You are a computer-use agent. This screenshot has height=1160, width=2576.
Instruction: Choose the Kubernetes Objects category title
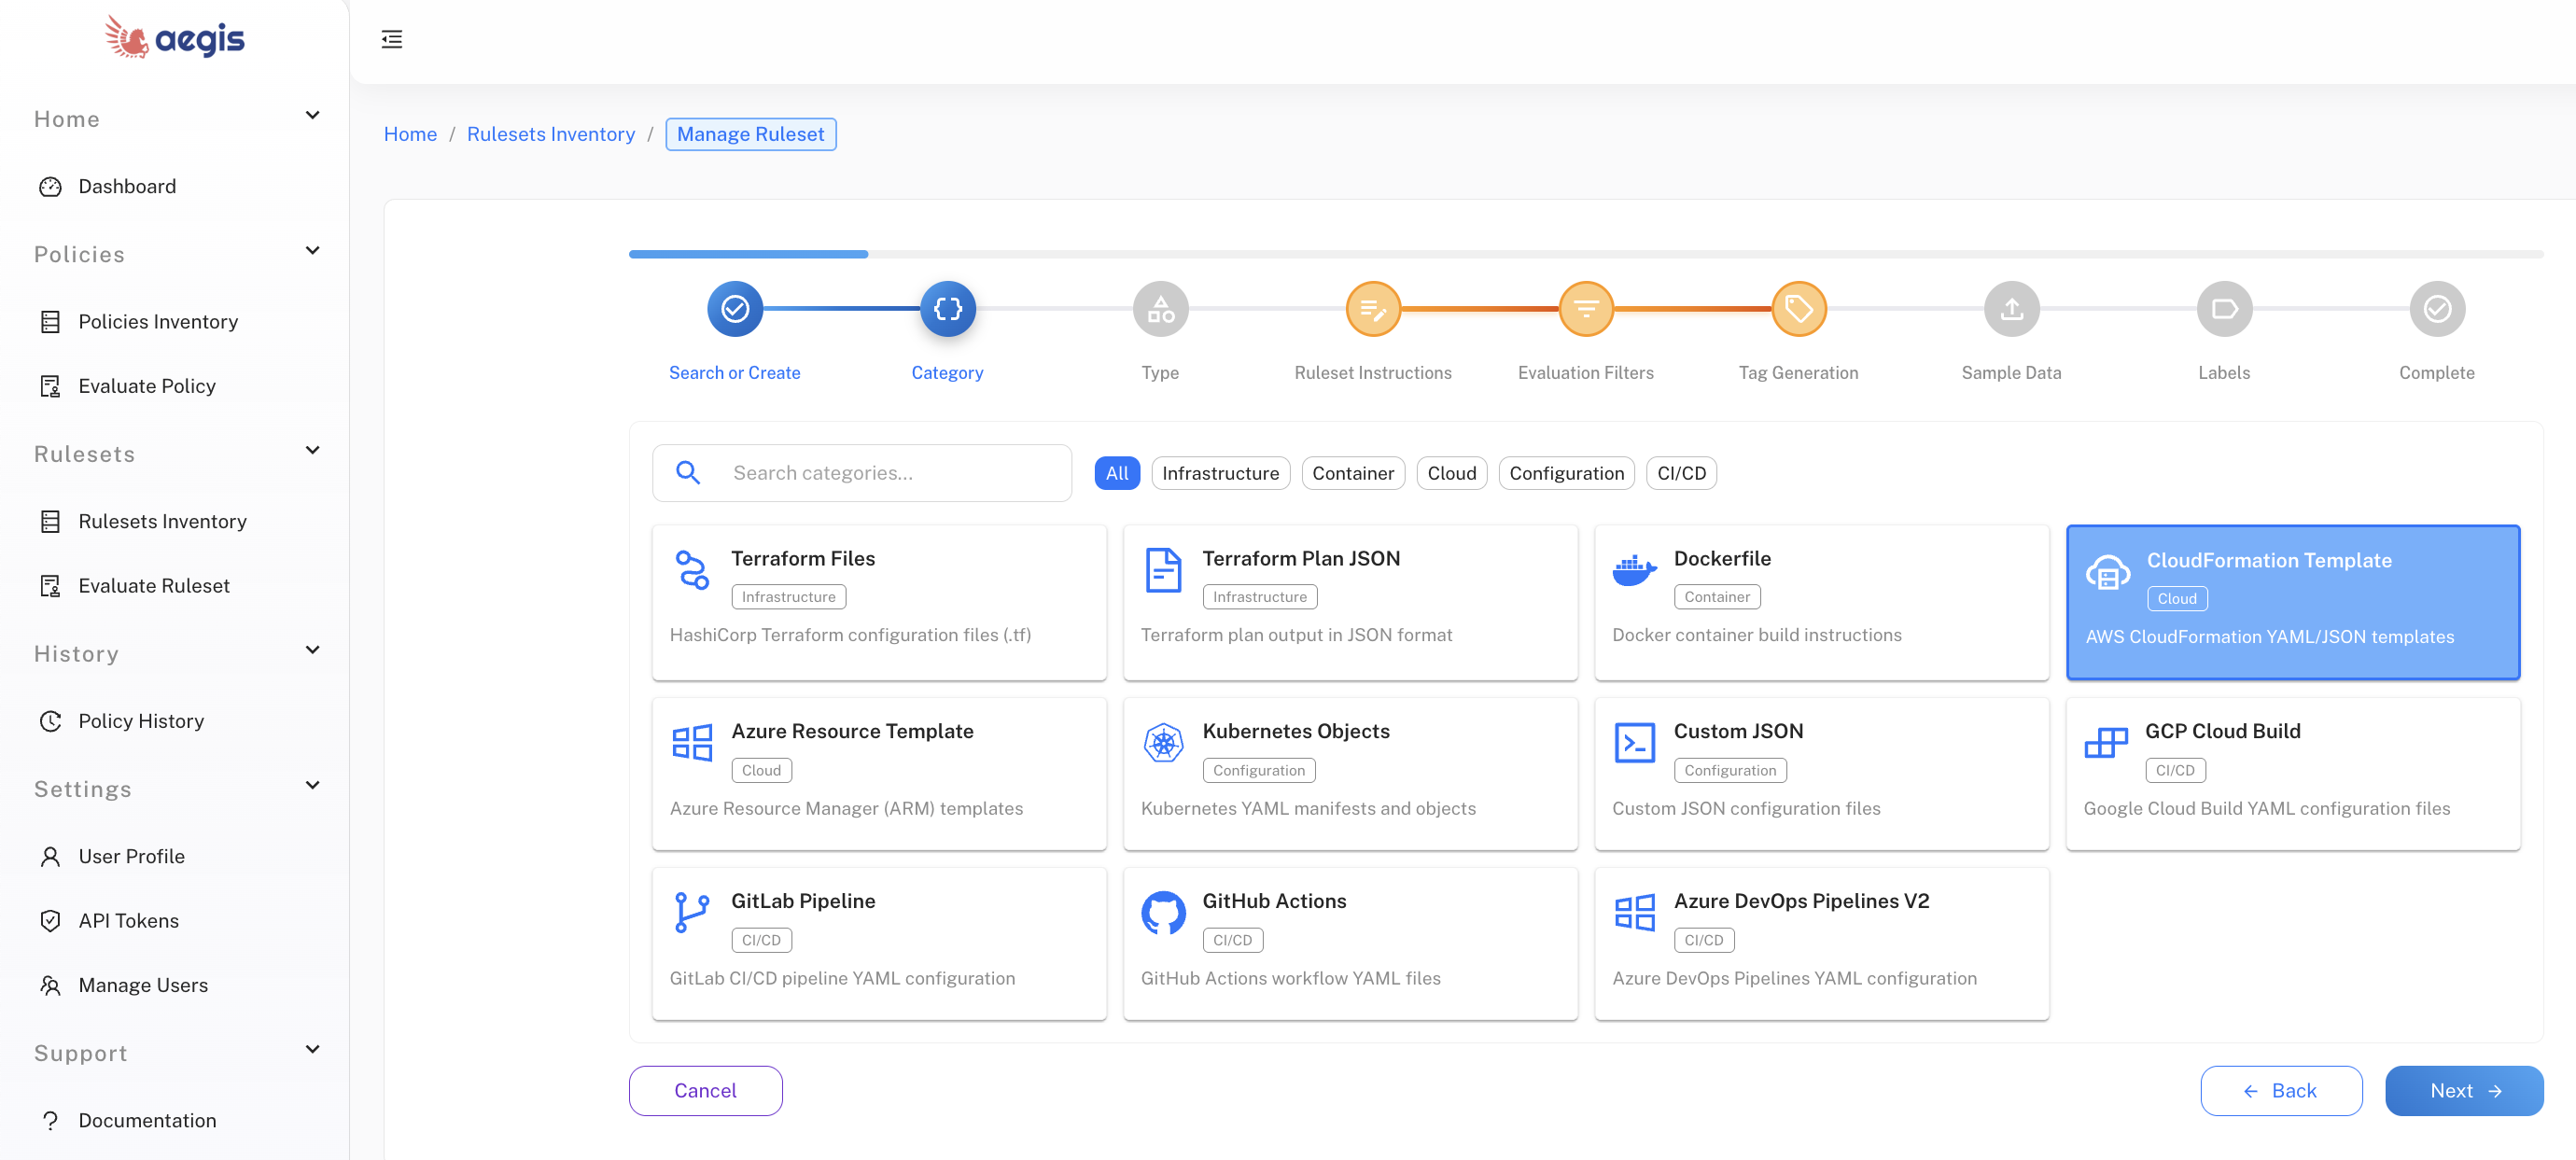click(1296, 731)
